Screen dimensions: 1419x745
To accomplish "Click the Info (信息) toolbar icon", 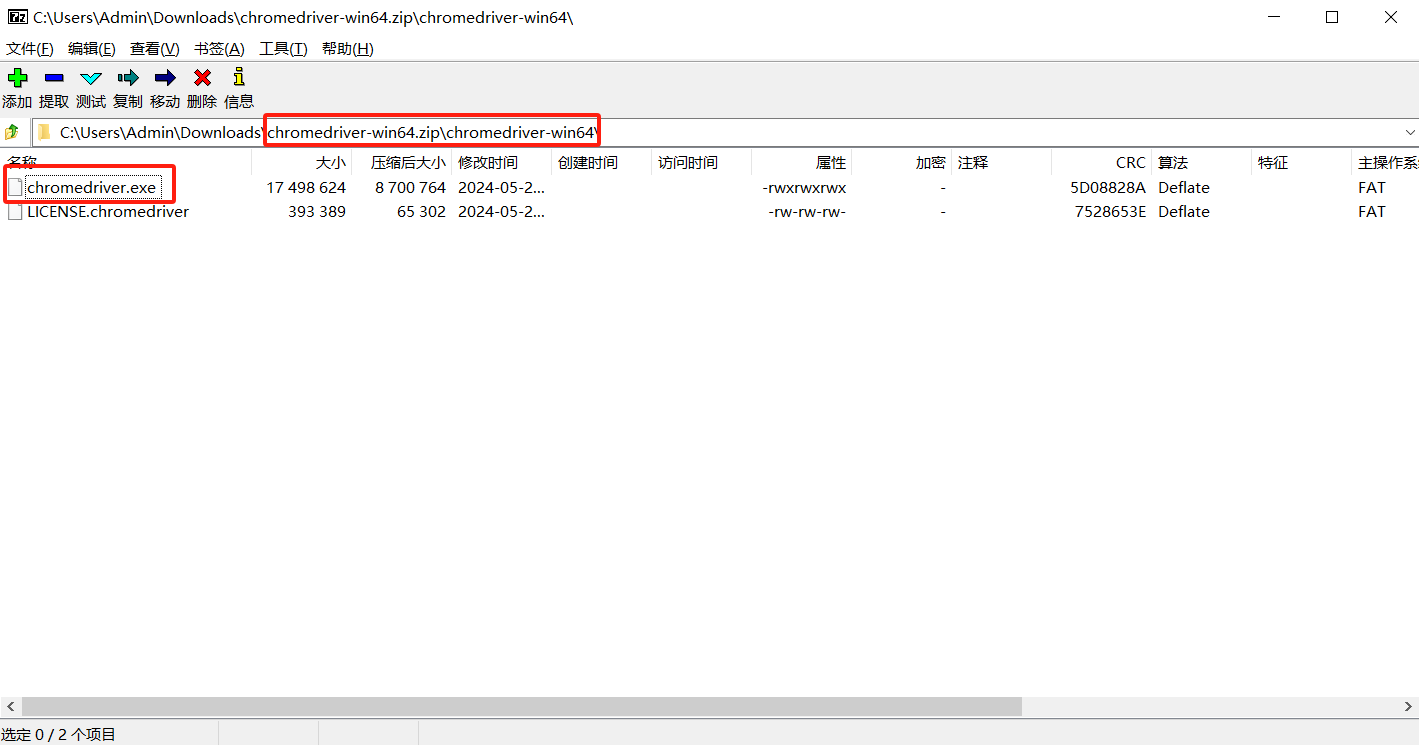I will 238,77.
